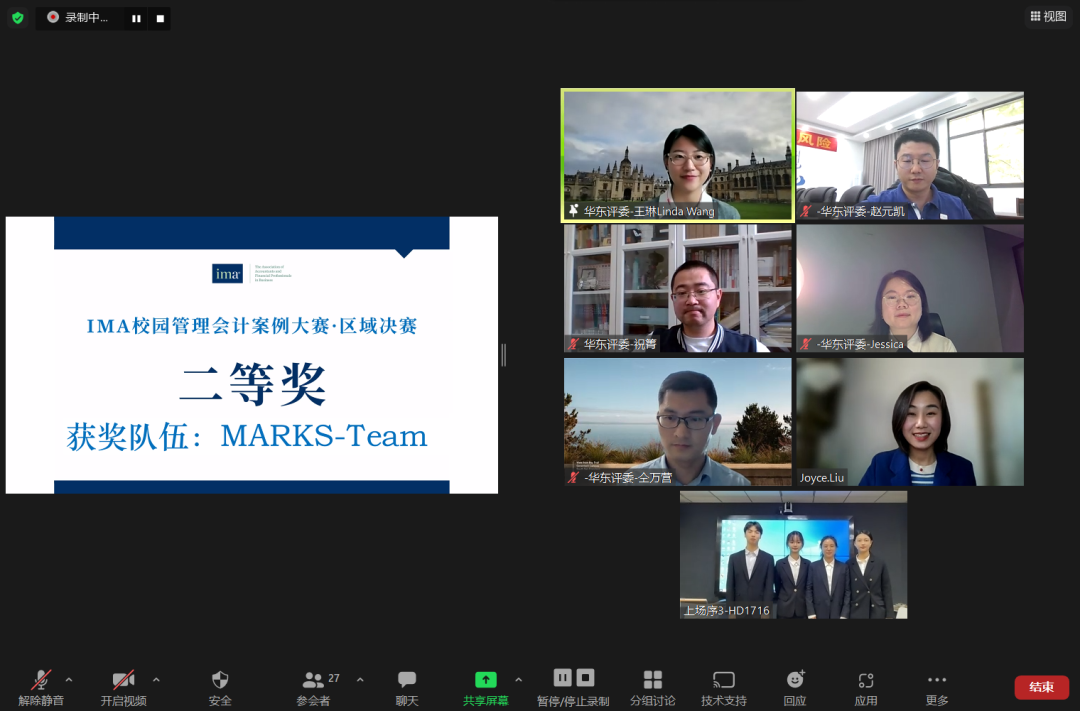
Task: Open the View (视图) layout menu
Action: [1048, 16]
